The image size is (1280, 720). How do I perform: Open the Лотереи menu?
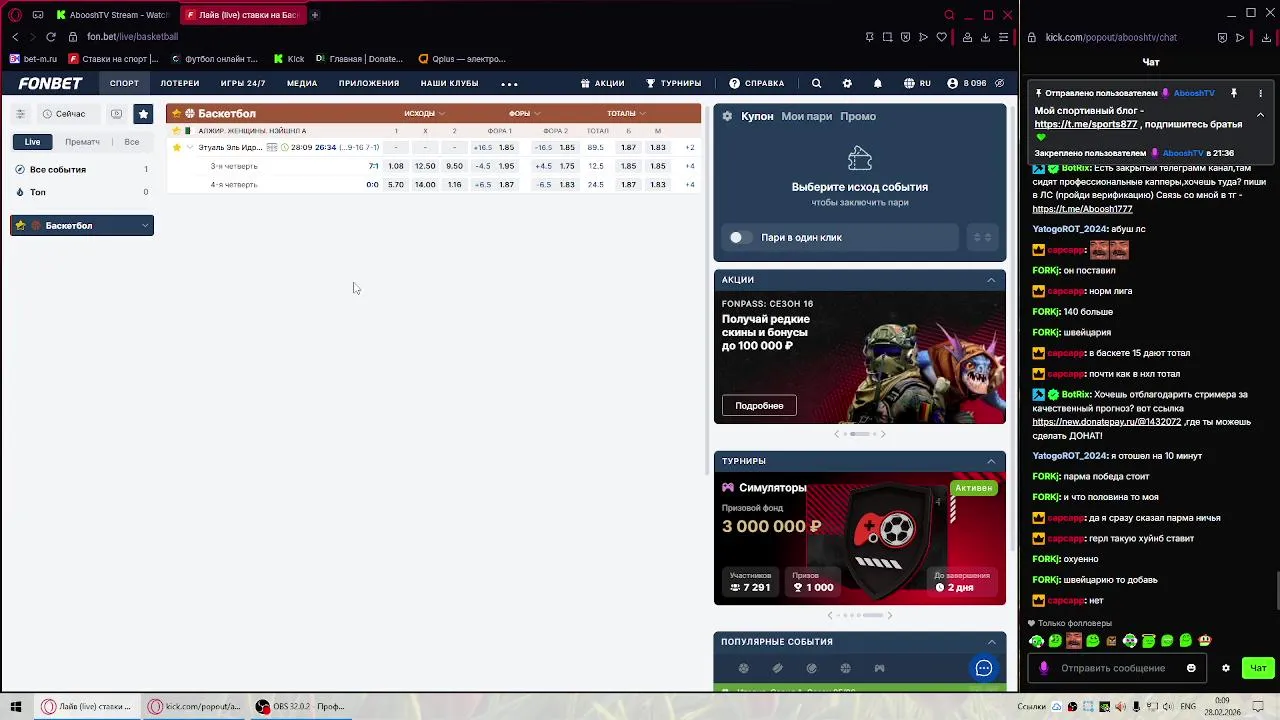coord(180,84)
